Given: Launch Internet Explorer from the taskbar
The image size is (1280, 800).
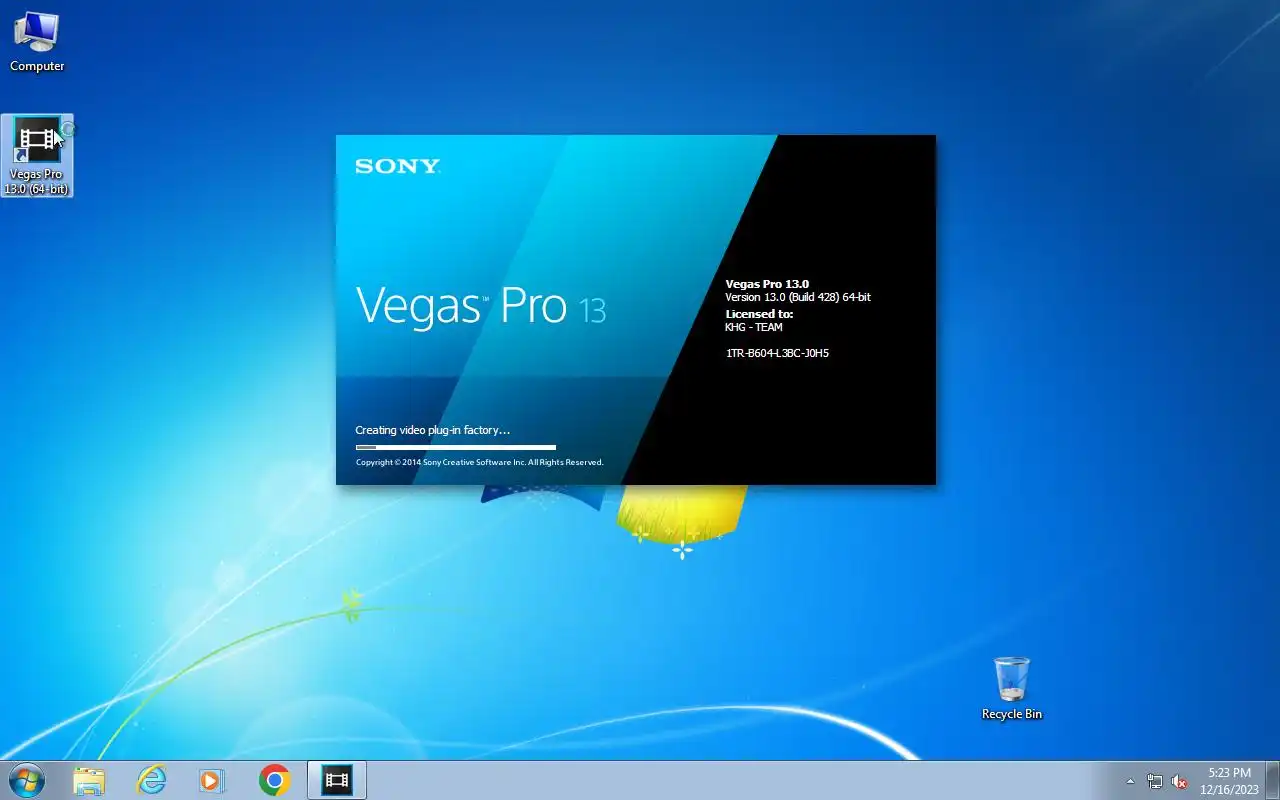Looking at the screenshot, I should click(x=151, y=780).
